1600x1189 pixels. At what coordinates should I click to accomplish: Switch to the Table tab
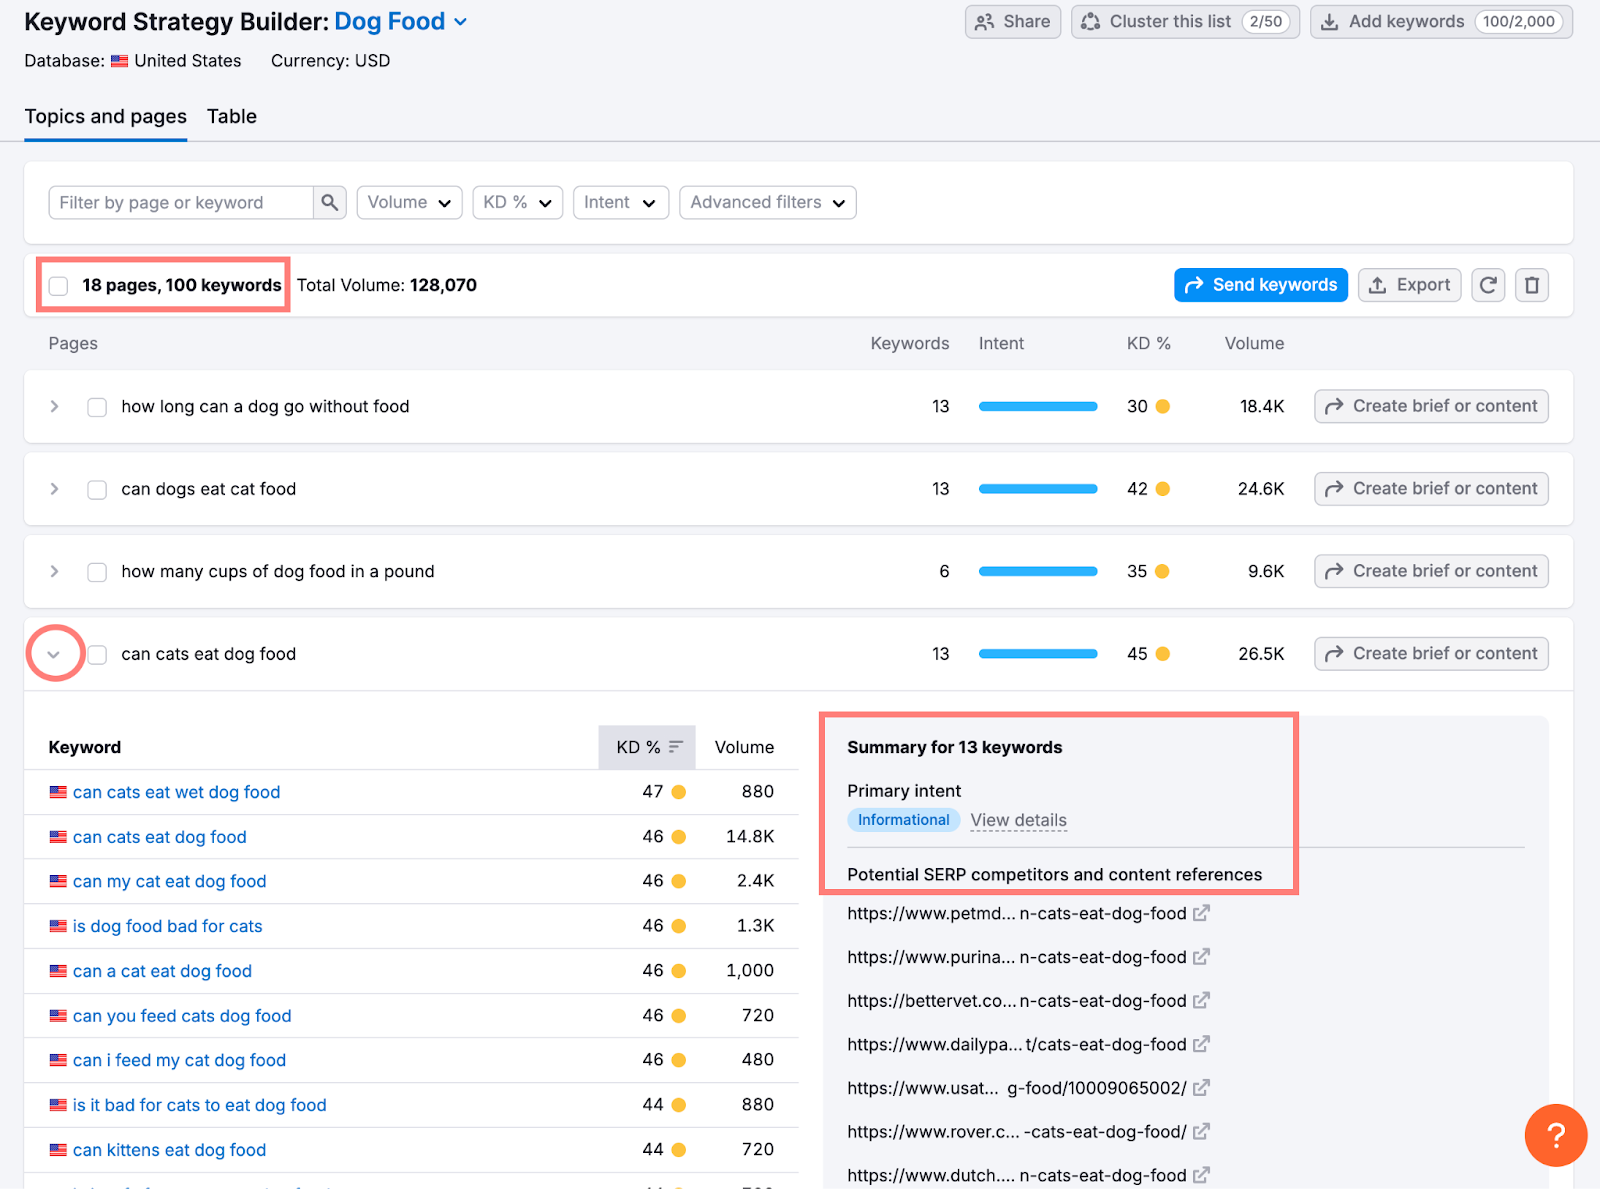point(231,116)
